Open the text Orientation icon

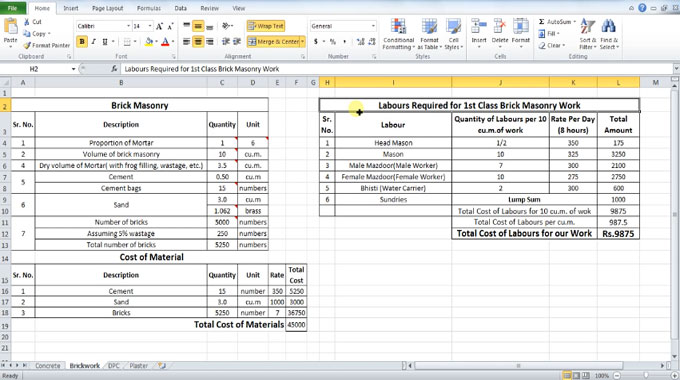pos(227,26)
